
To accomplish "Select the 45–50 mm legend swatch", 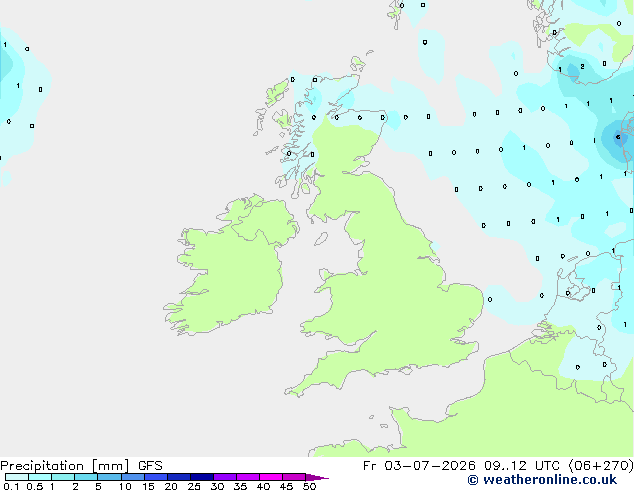I will pos(294,477).
